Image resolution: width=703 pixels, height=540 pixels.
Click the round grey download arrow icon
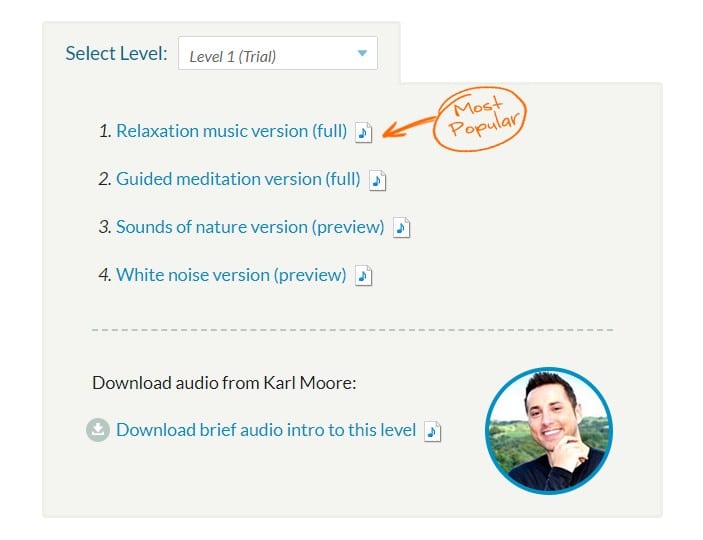(98, 430)
